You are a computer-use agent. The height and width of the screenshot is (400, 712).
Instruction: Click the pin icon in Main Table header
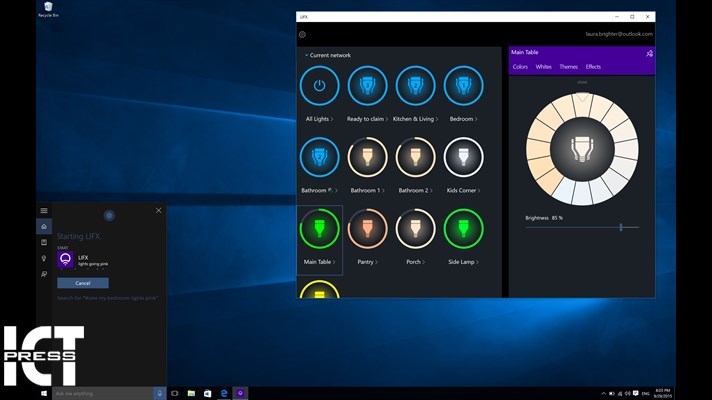coord(649,53)
